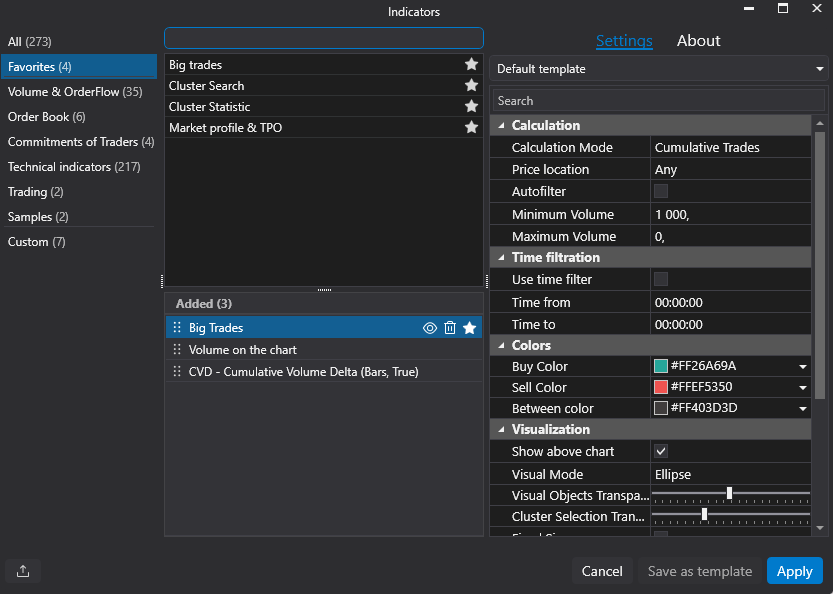Delete Big Trades with the trash icon
The image size is (833, 594).
[450, 328]
